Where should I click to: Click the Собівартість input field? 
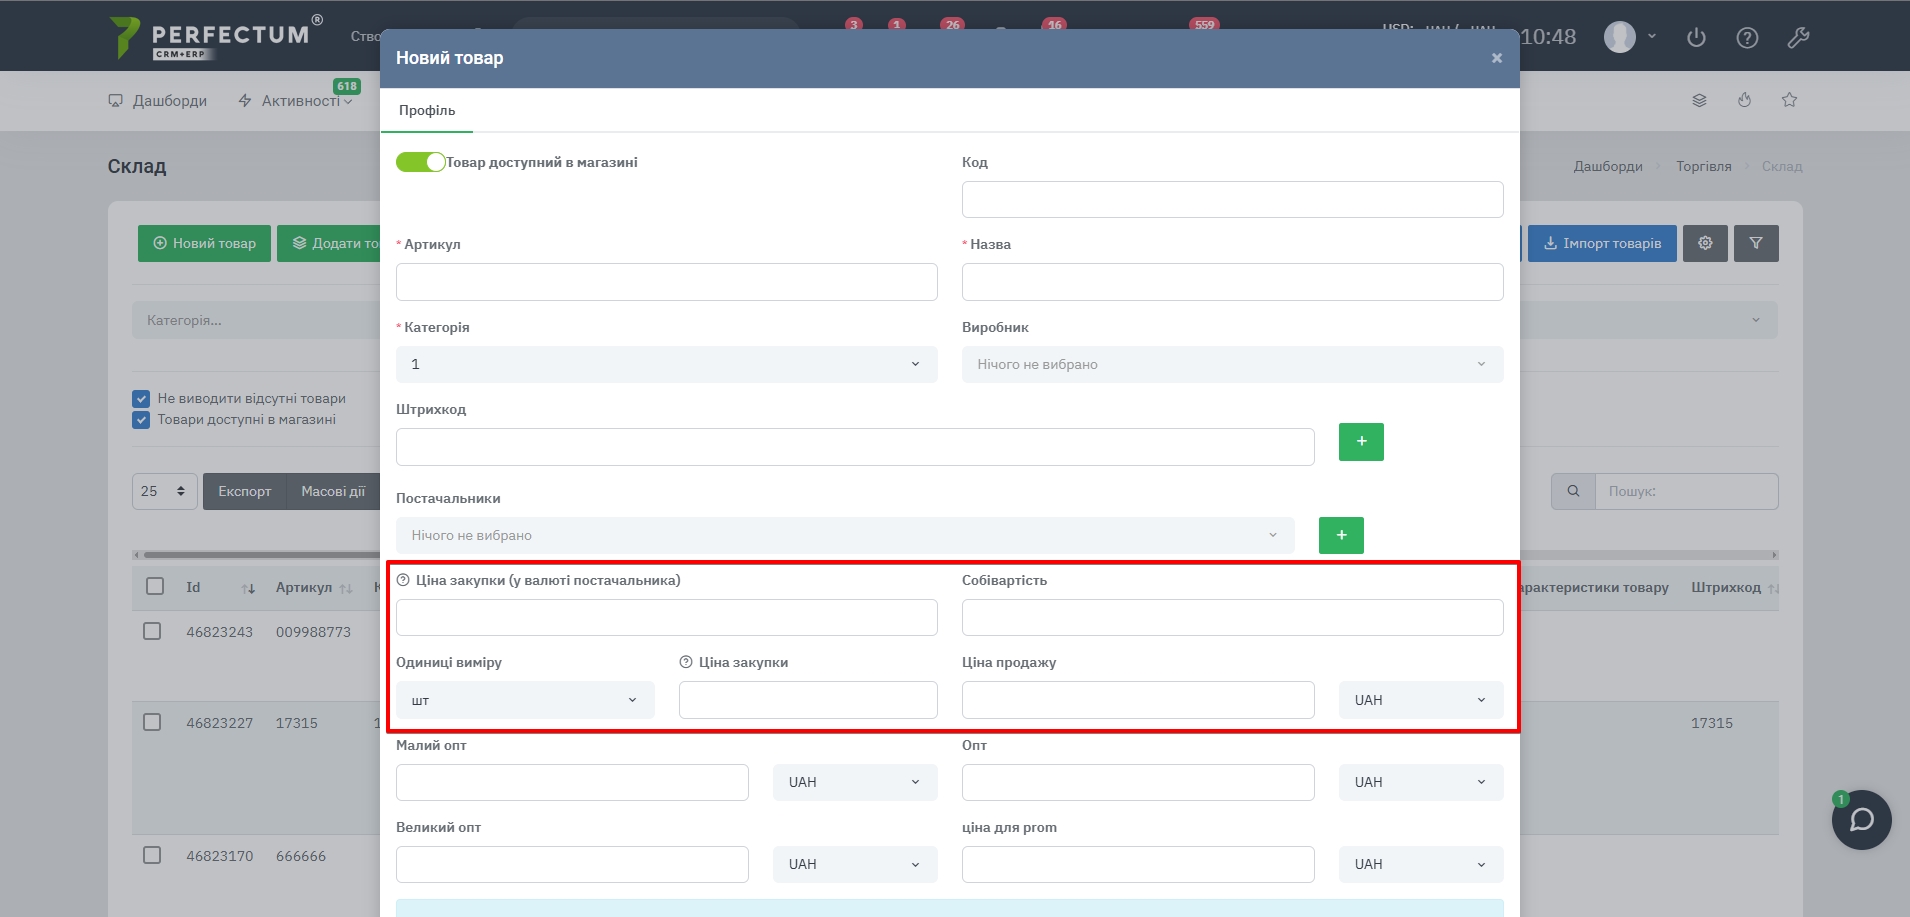pos(1232,617)
